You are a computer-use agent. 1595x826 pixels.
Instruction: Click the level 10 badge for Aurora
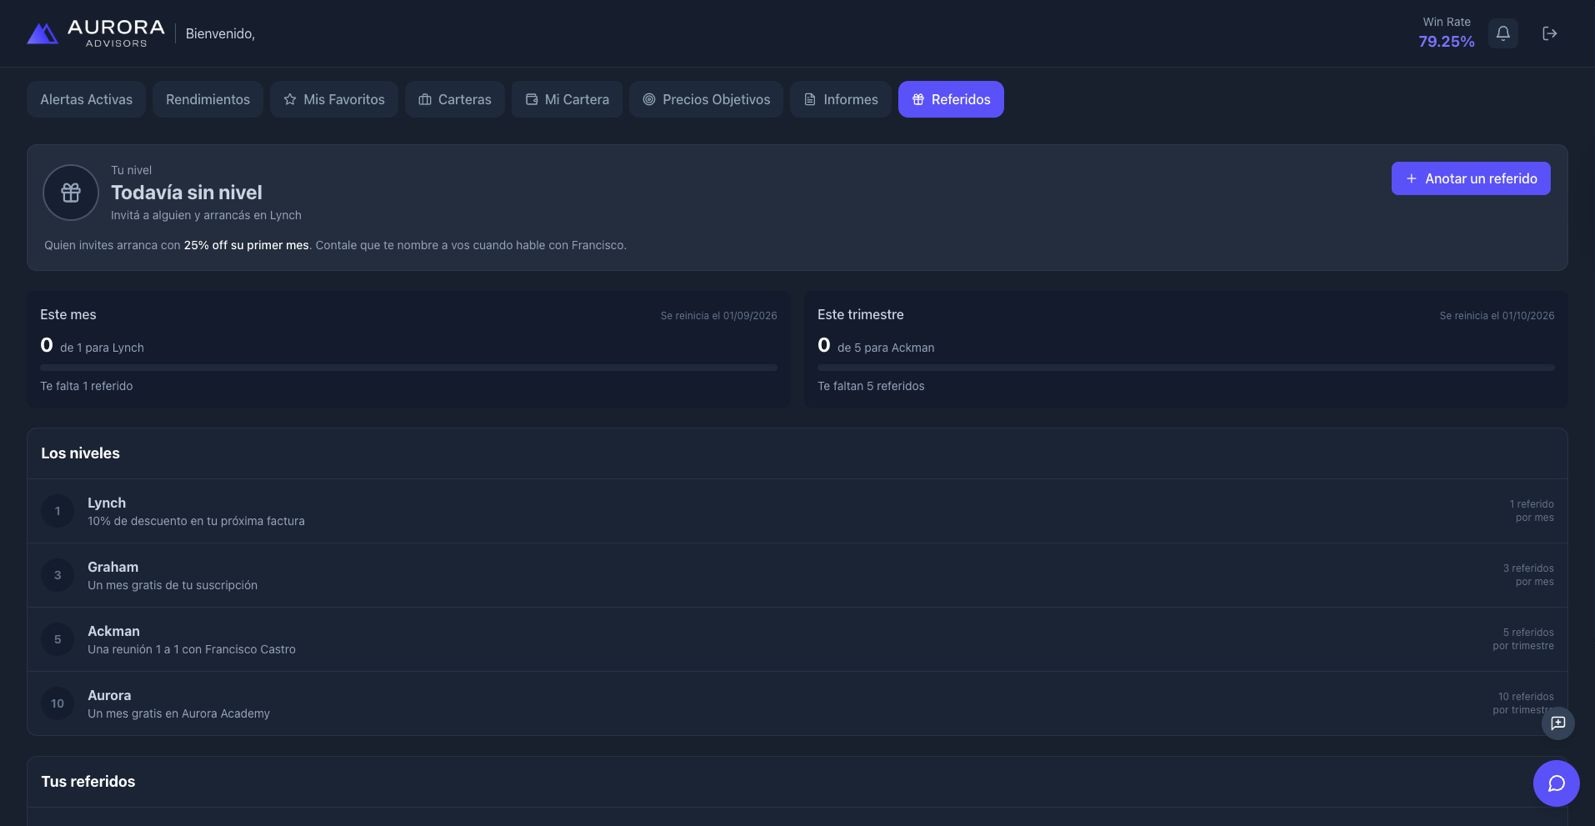57,703
